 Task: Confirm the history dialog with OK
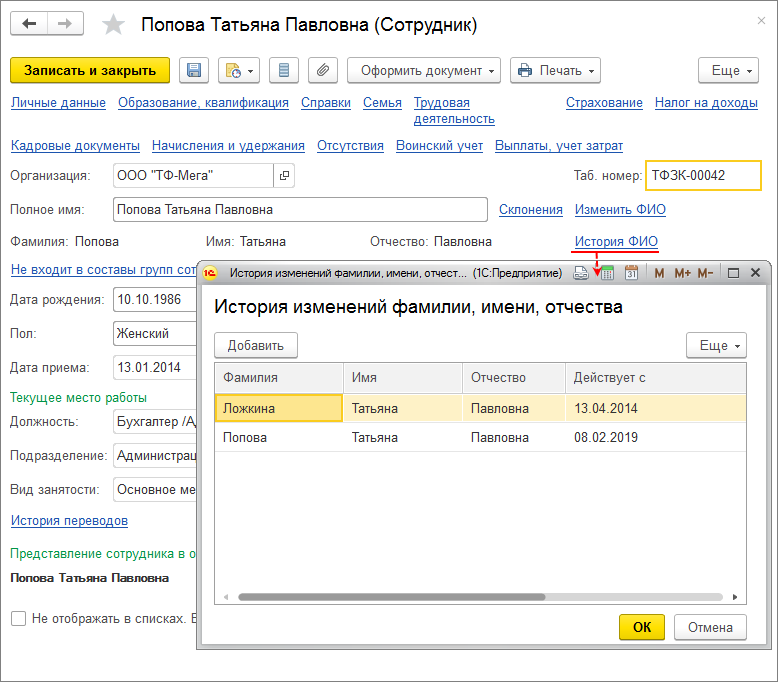(642, 627)
